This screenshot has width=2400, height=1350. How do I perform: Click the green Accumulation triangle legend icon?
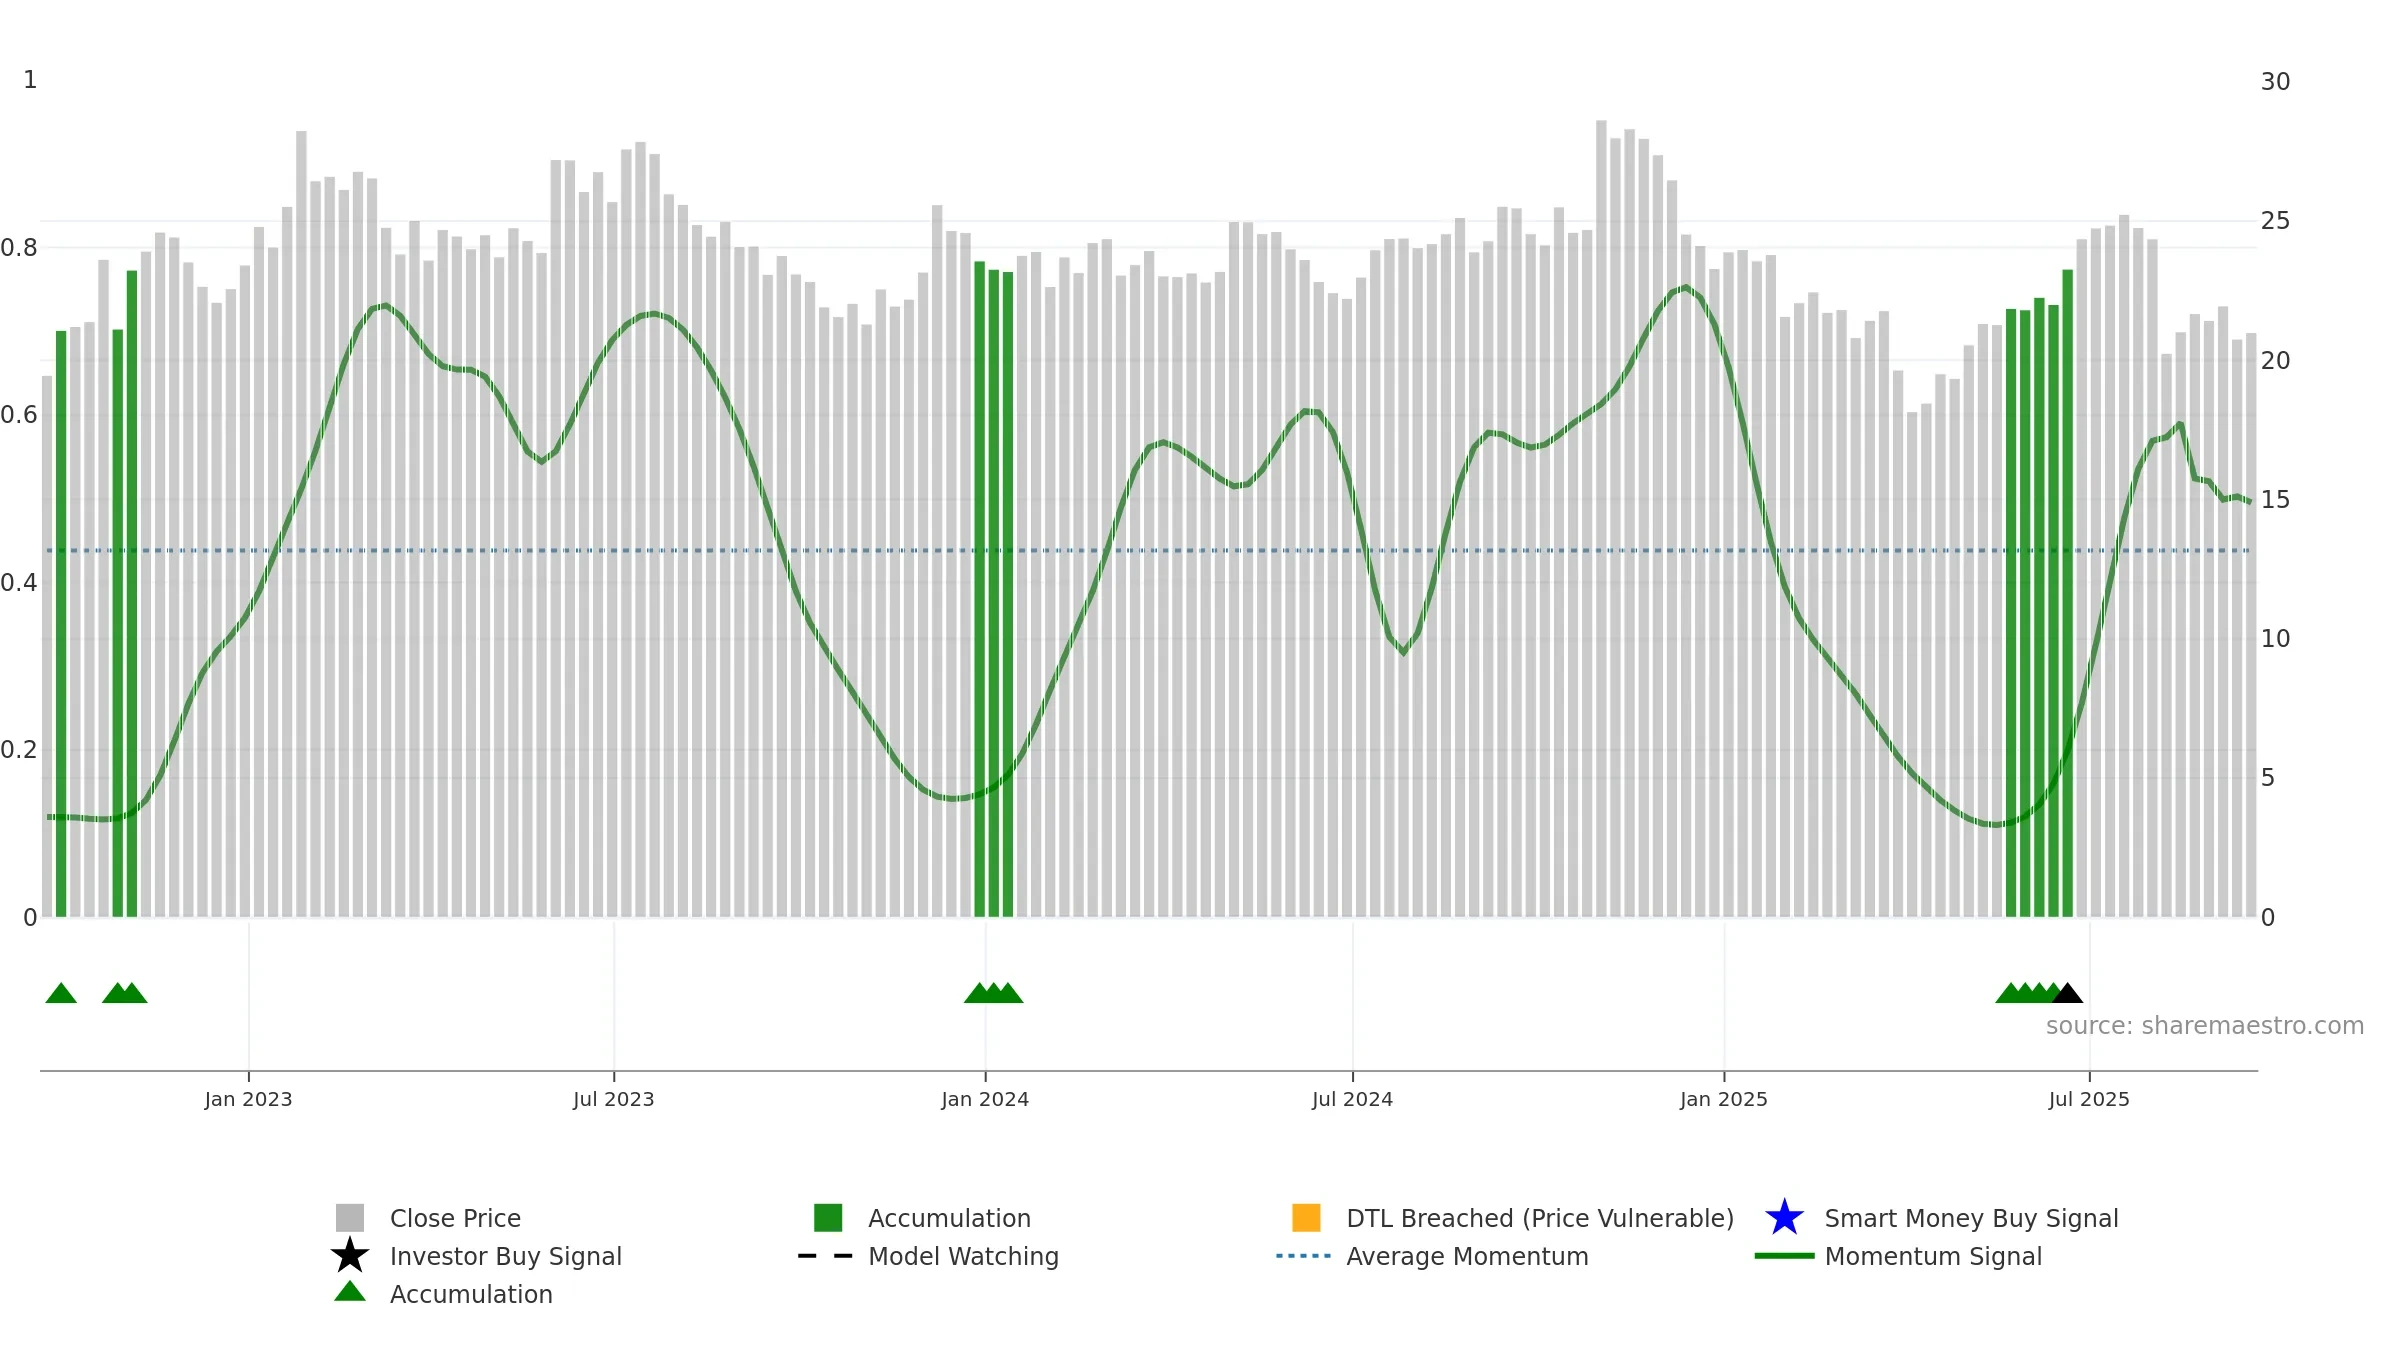pyautogui.click(x=350, y=1291)
